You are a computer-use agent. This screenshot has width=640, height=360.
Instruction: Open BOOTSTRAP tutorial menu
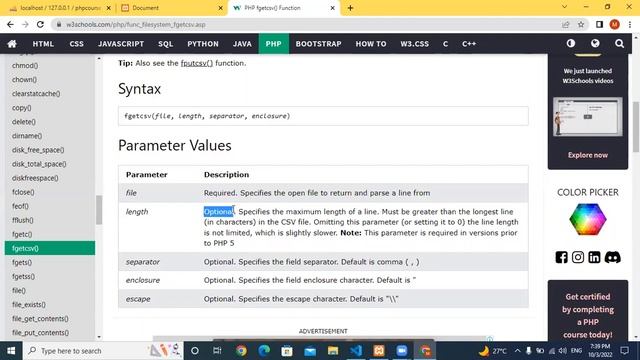318,44
